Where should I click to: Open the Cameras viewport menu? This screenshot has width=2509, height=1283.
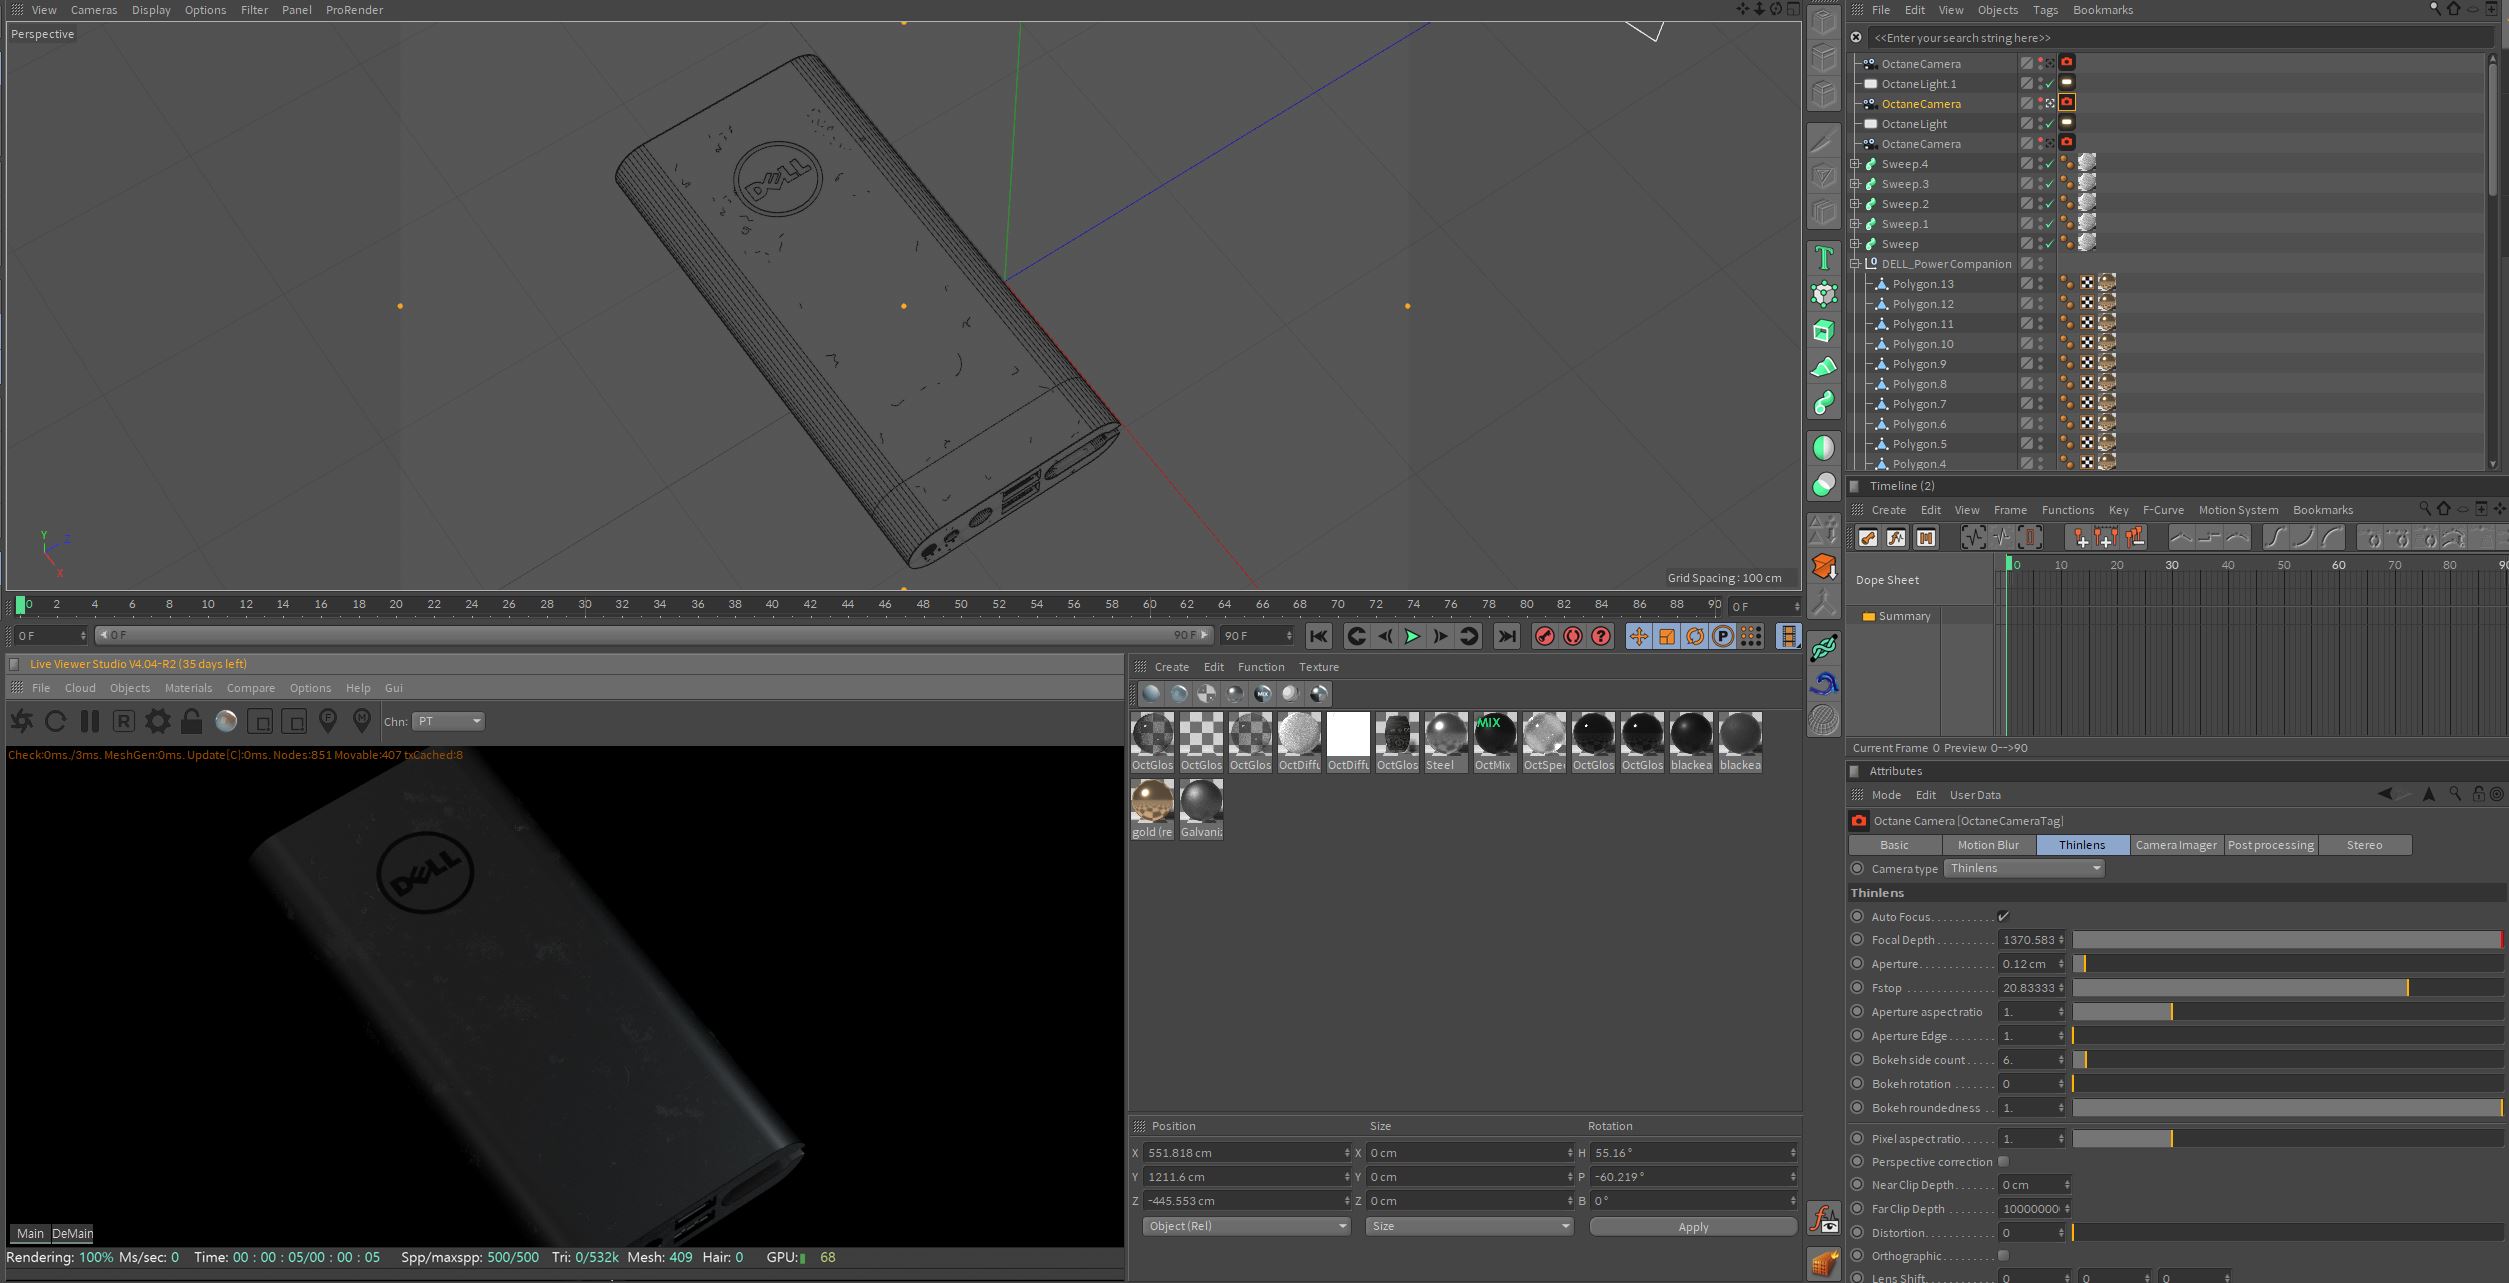(x=94, y=10)
